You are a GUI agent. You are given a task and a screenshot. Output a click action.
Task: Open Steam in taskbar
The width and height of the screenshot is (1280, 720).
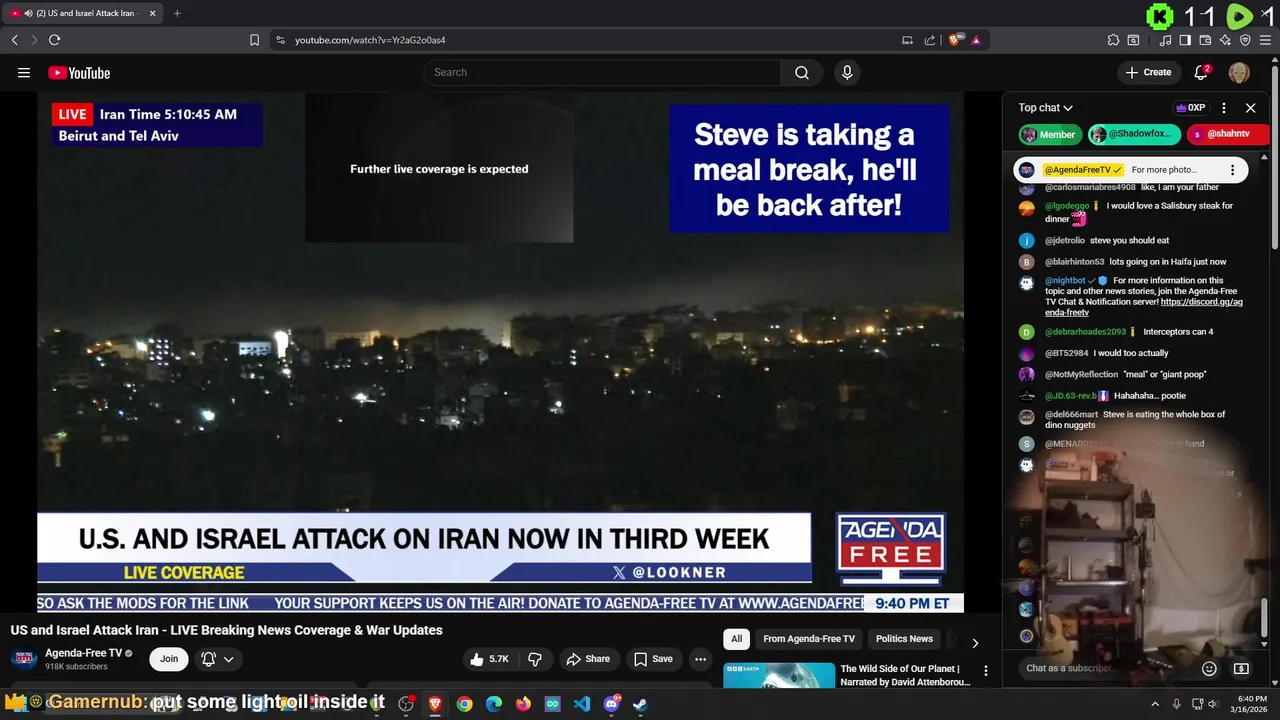(x=640, y=704)
